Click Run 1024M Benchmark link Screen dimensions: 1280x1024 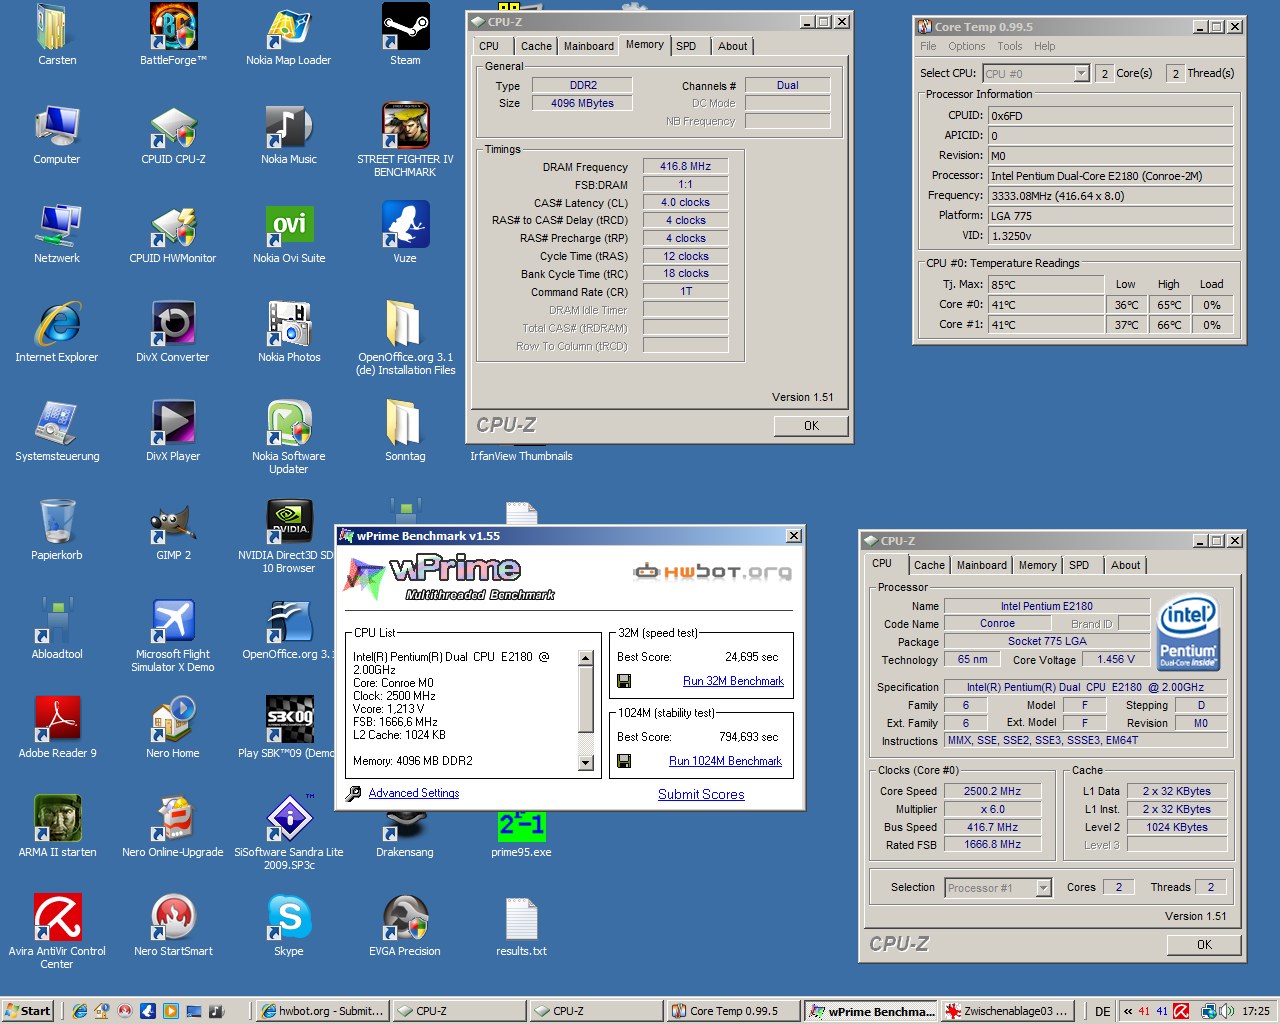(725, 761)
